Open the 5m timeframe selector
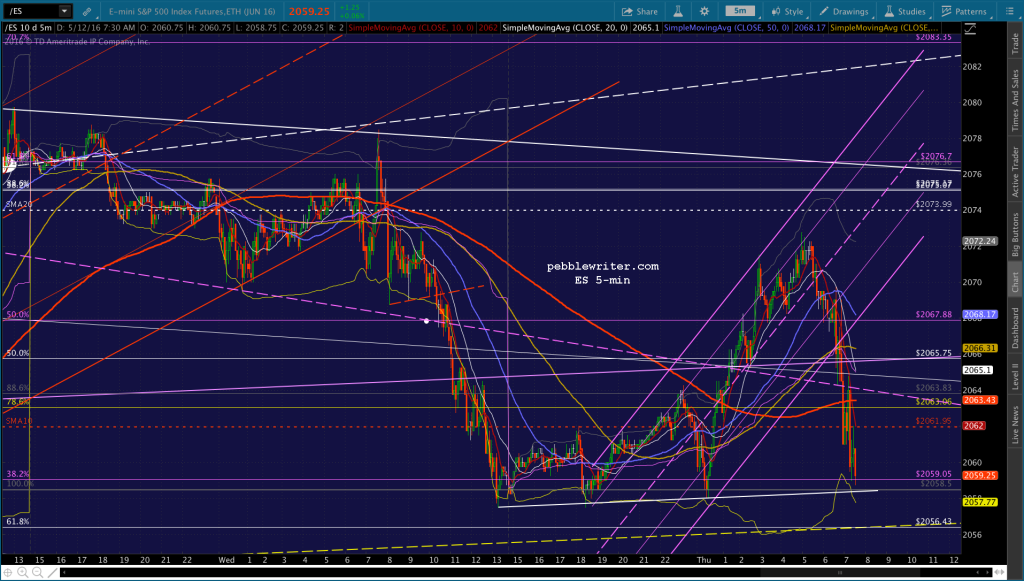This screenshot has height=581, width=1024. pyautogui.click(x=740, y=10)
